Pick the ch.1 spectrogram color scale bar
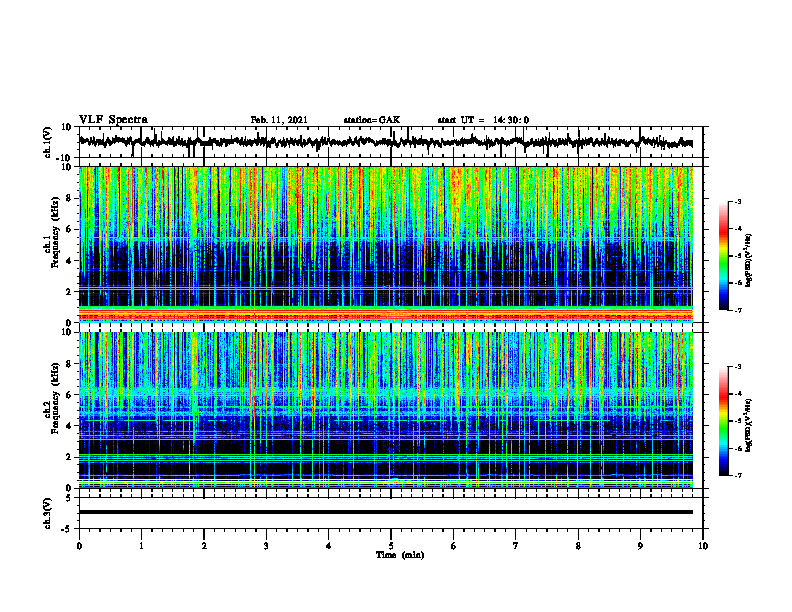The height and width of the screenshot is (612, 792). 724,255
